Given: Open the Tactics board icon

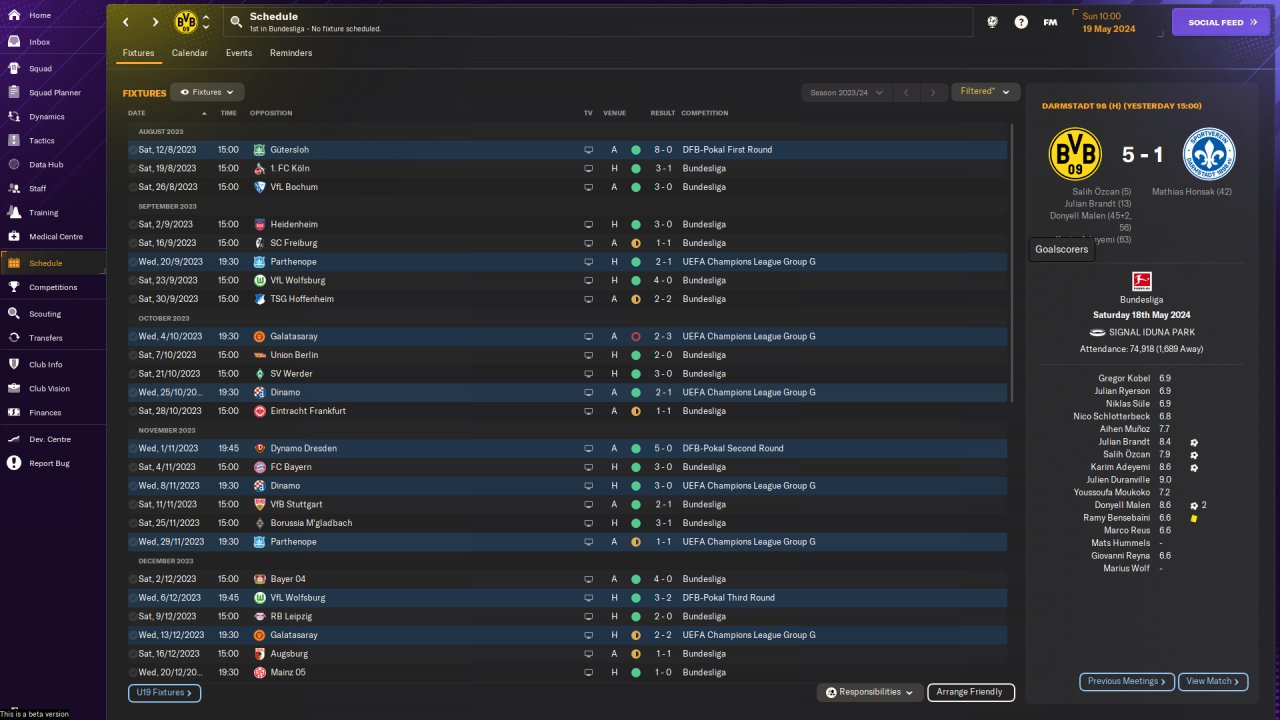Looking at the screenshot, I should point(14,141).
